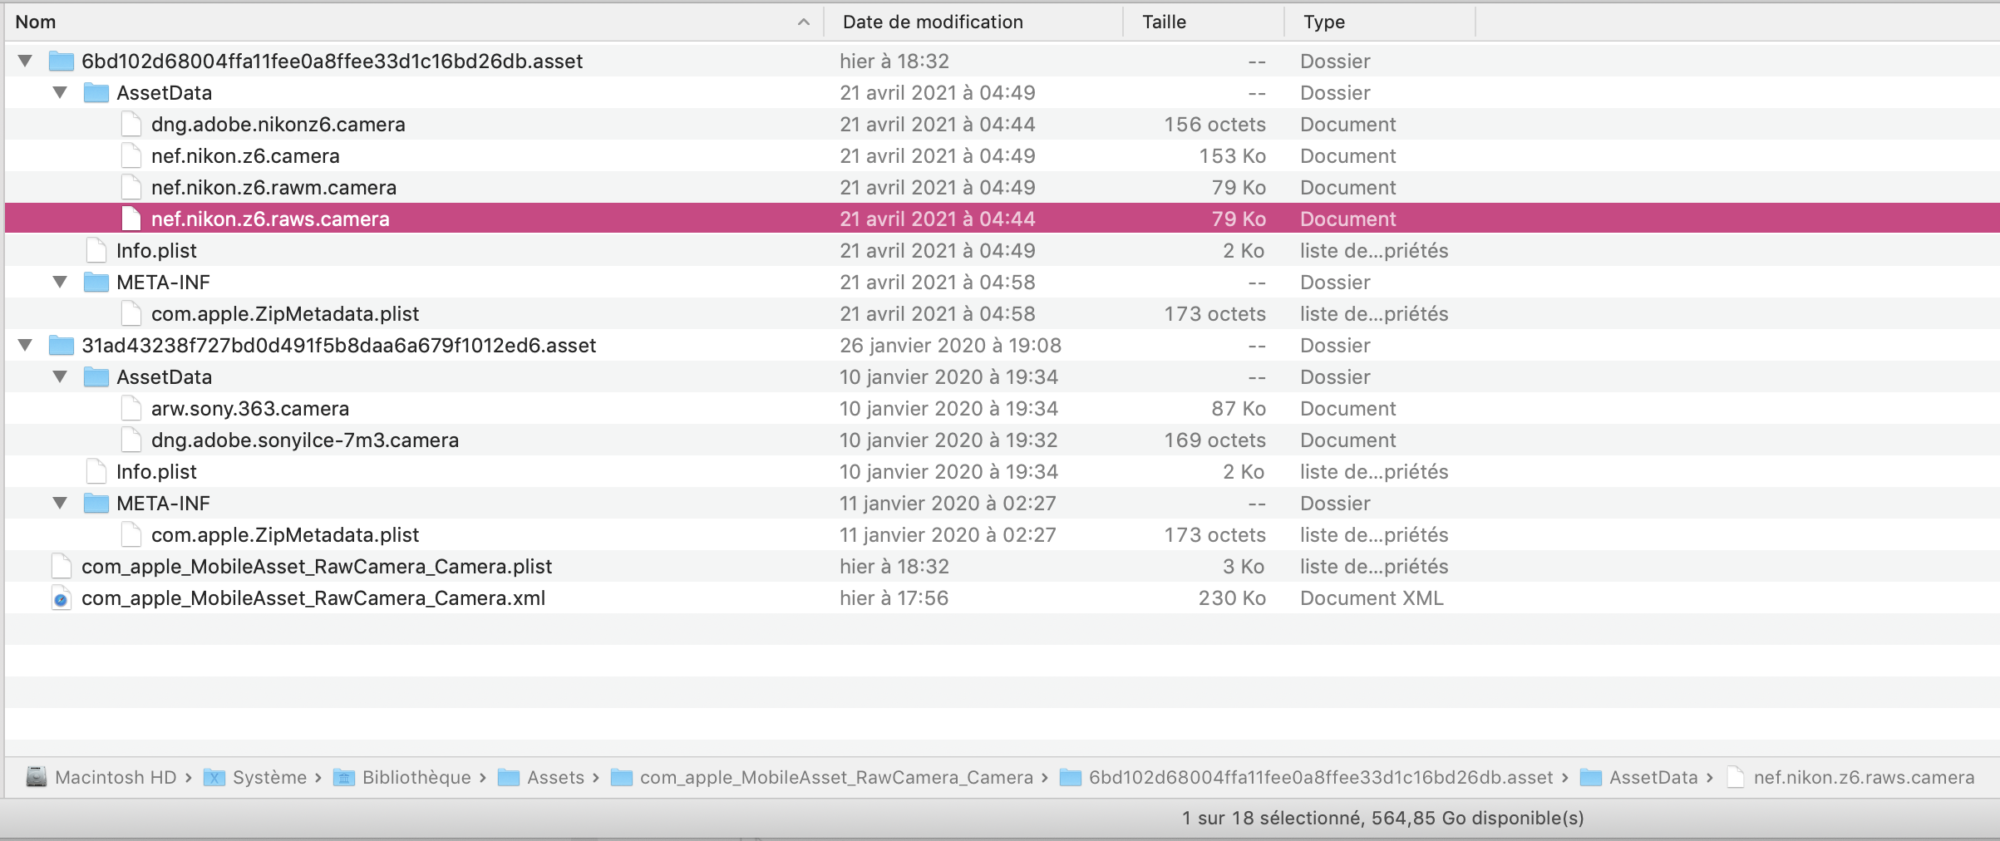This screenshot has width=2000, height=841.
Task: Collapse the 6bd102d68004ffa11fee0a8ffee33d1c16bd26db.asset folder triangle
Action: coord(25,61)
